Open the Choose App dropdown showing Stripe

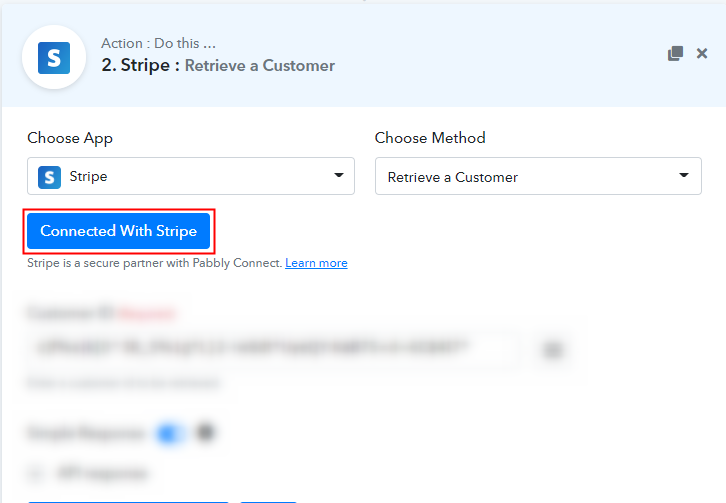(x=191, y=176)
